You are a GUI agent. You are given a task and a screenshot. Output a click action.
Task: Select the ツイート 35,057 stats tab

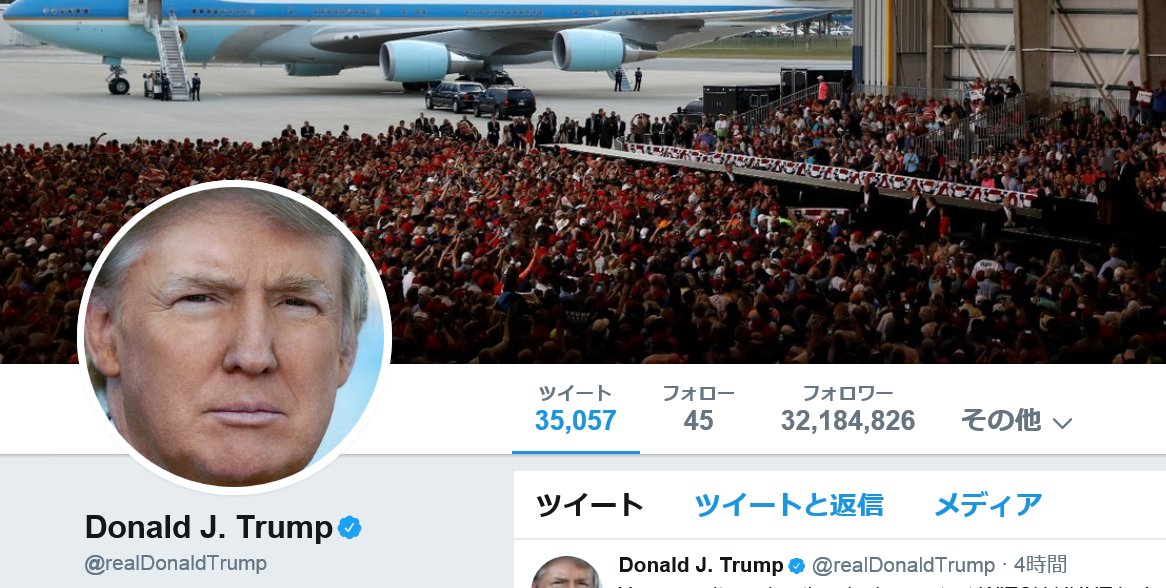(x=576, y=409)
